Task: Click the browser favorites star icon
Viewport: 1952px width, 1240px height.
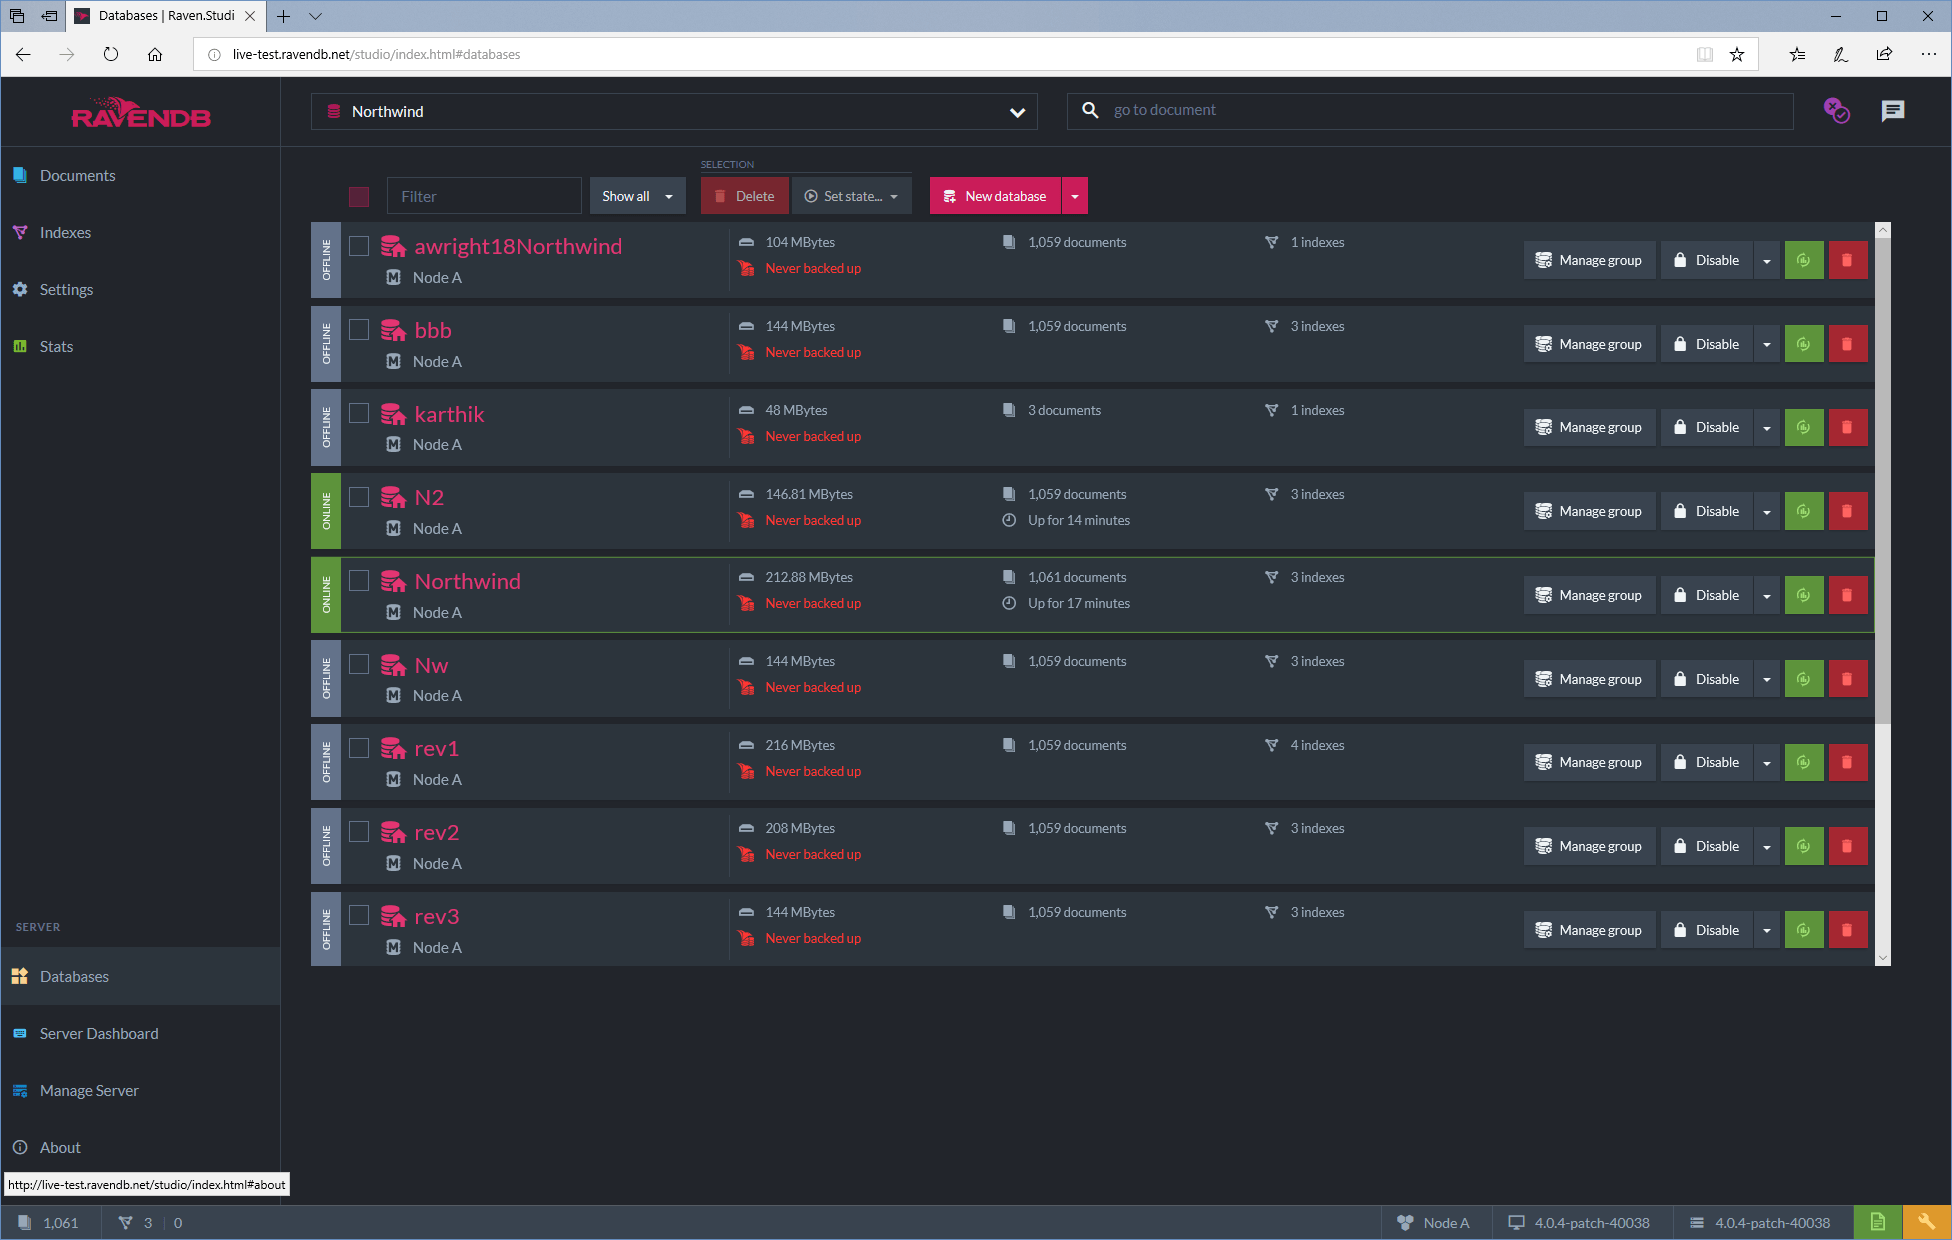Action: click(1737, 55)
